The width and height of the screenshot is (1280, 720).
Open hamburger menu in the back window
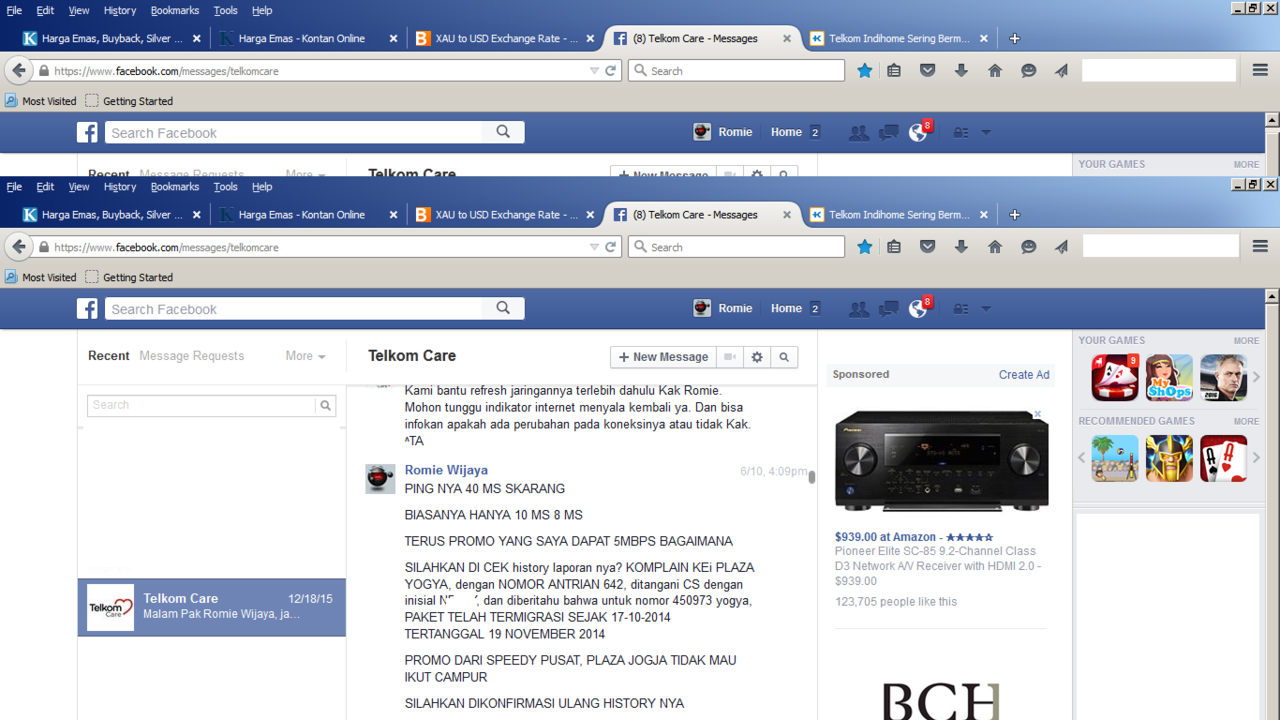point(1260,70)
